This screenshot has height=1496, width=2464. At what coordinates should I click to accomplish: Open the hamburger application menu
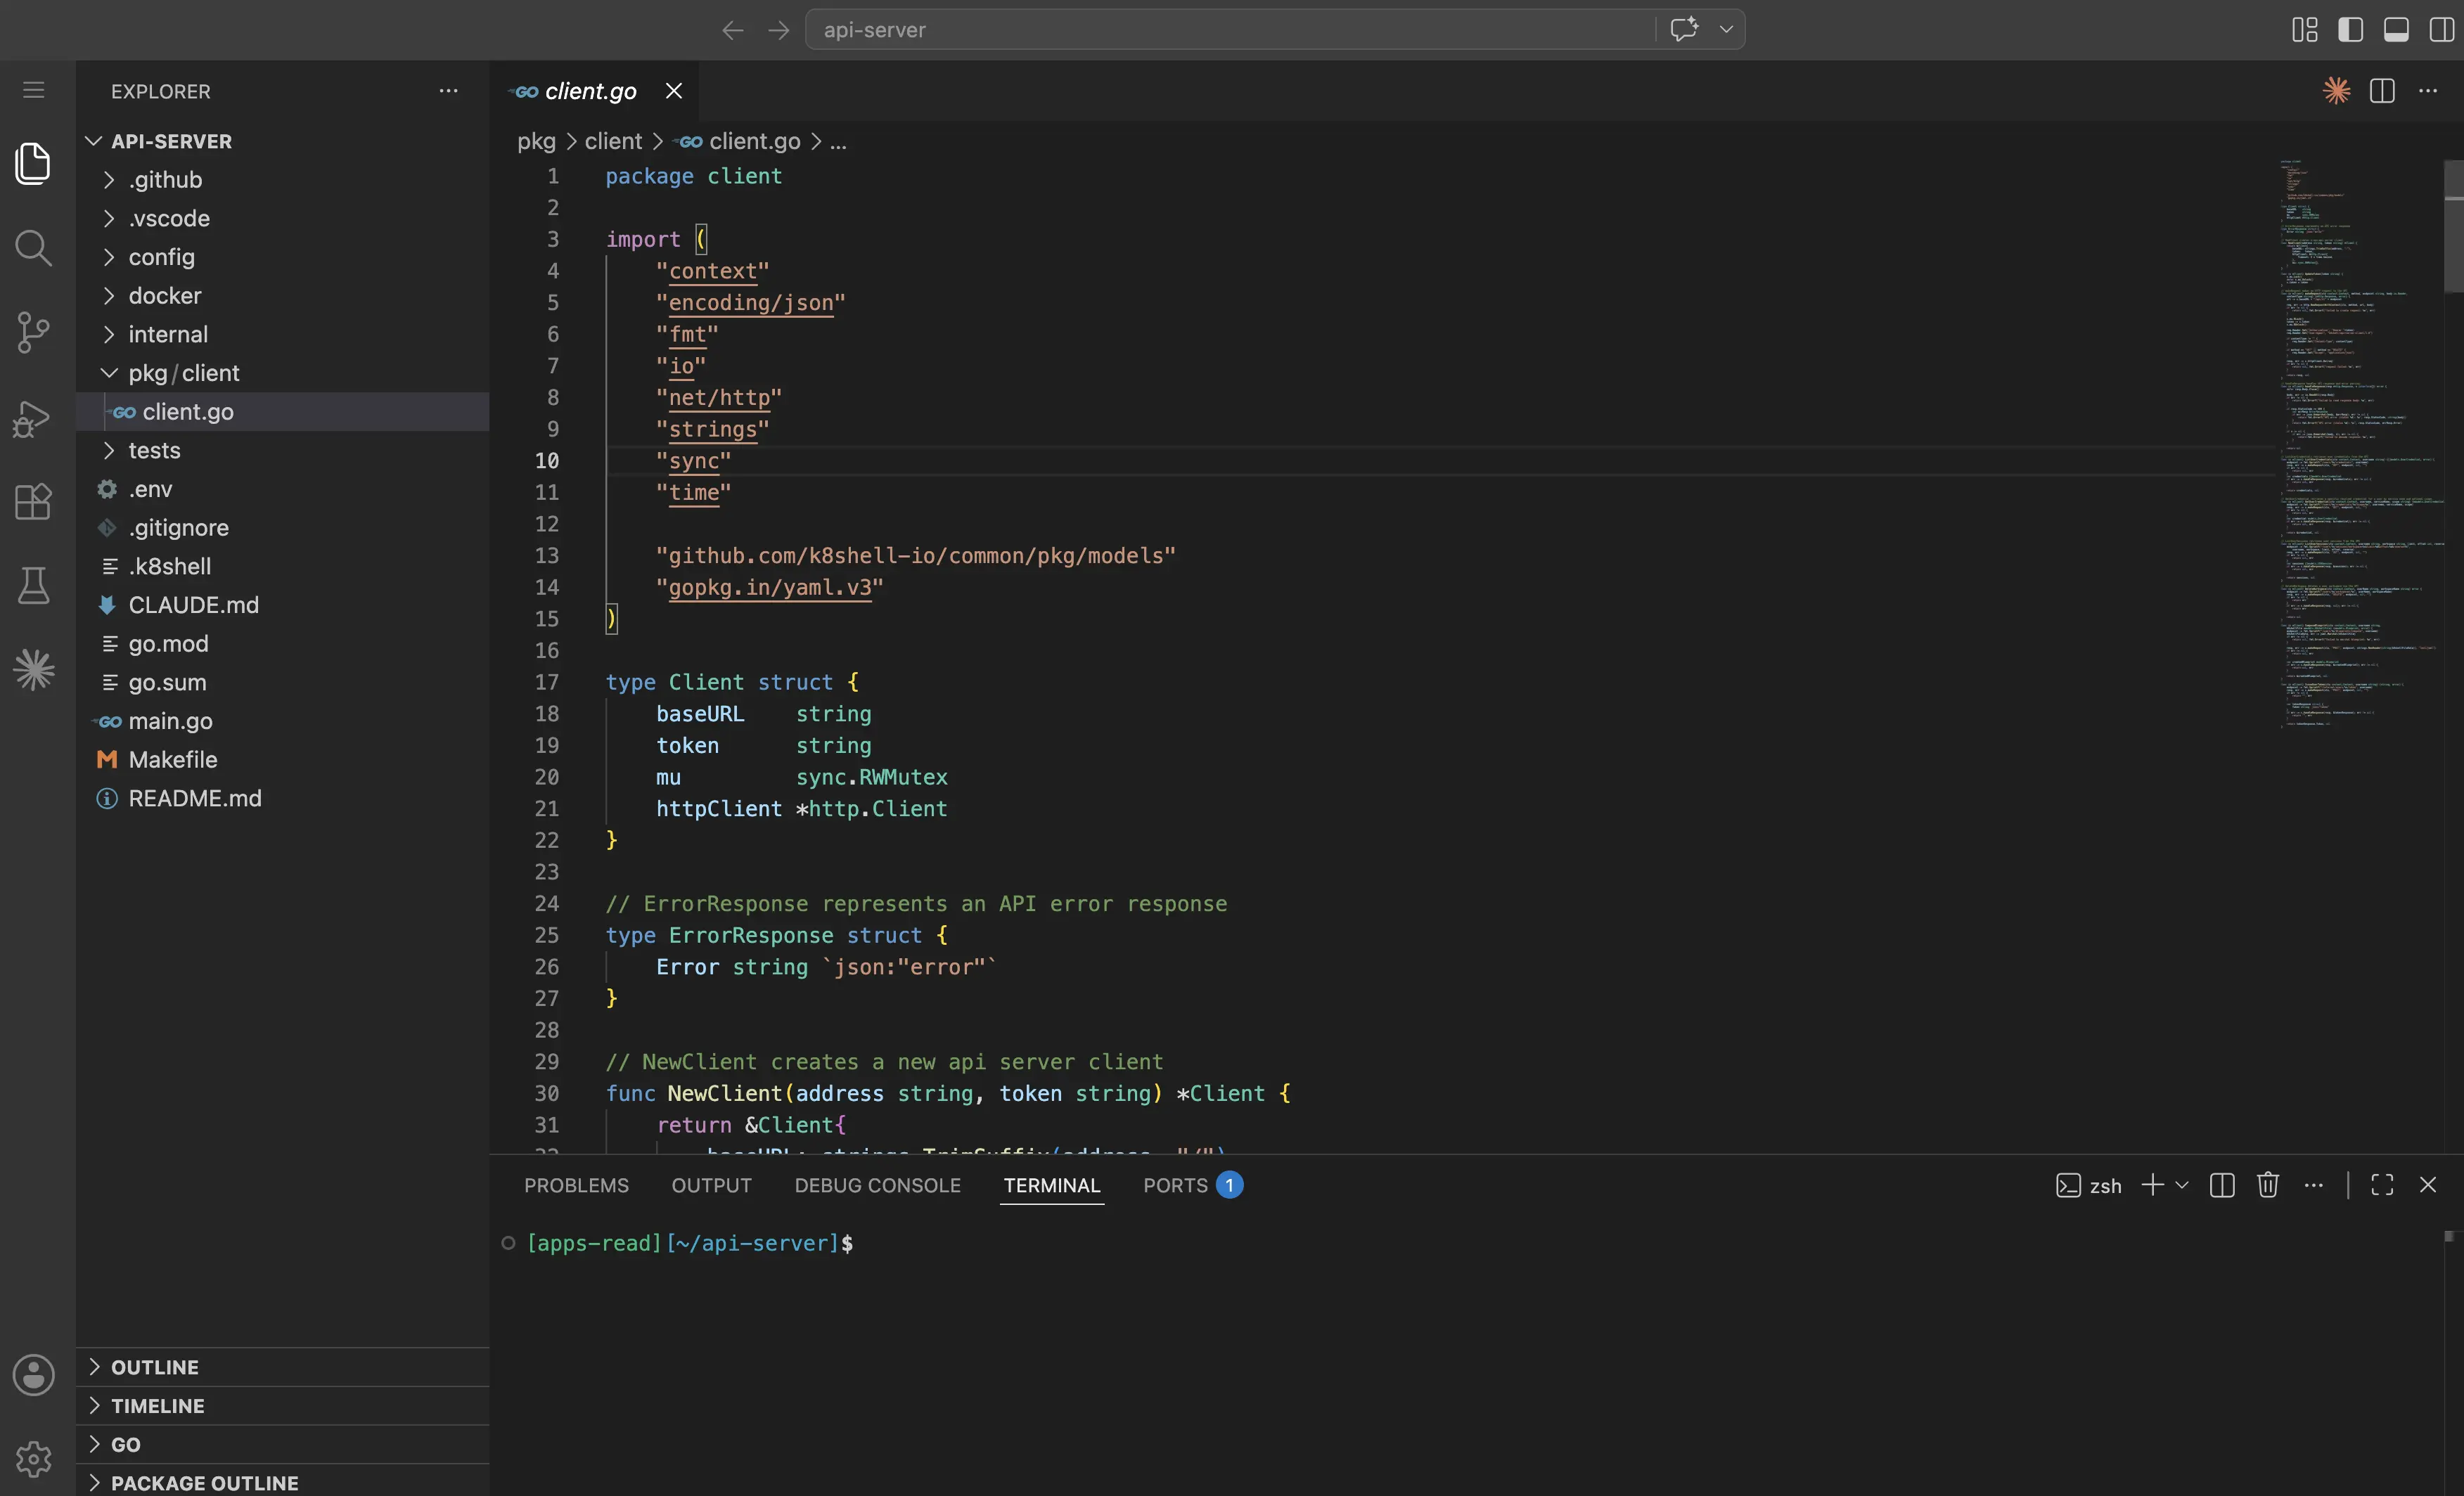[33, 90]
